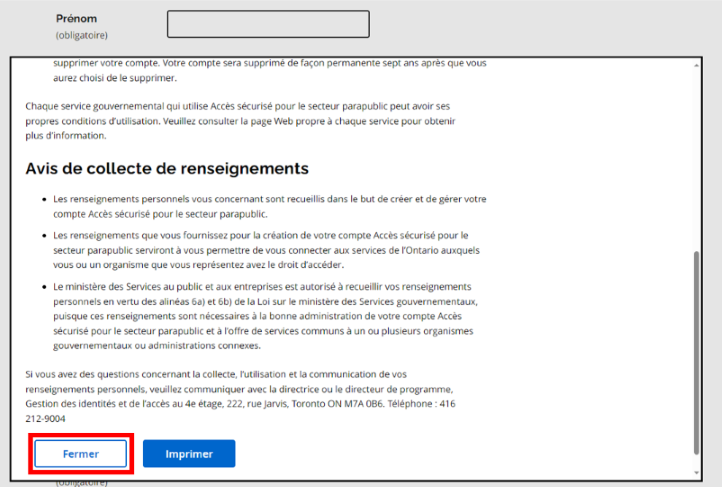
Task: Click the Fermer button
Action: click(x=81, y=453)
